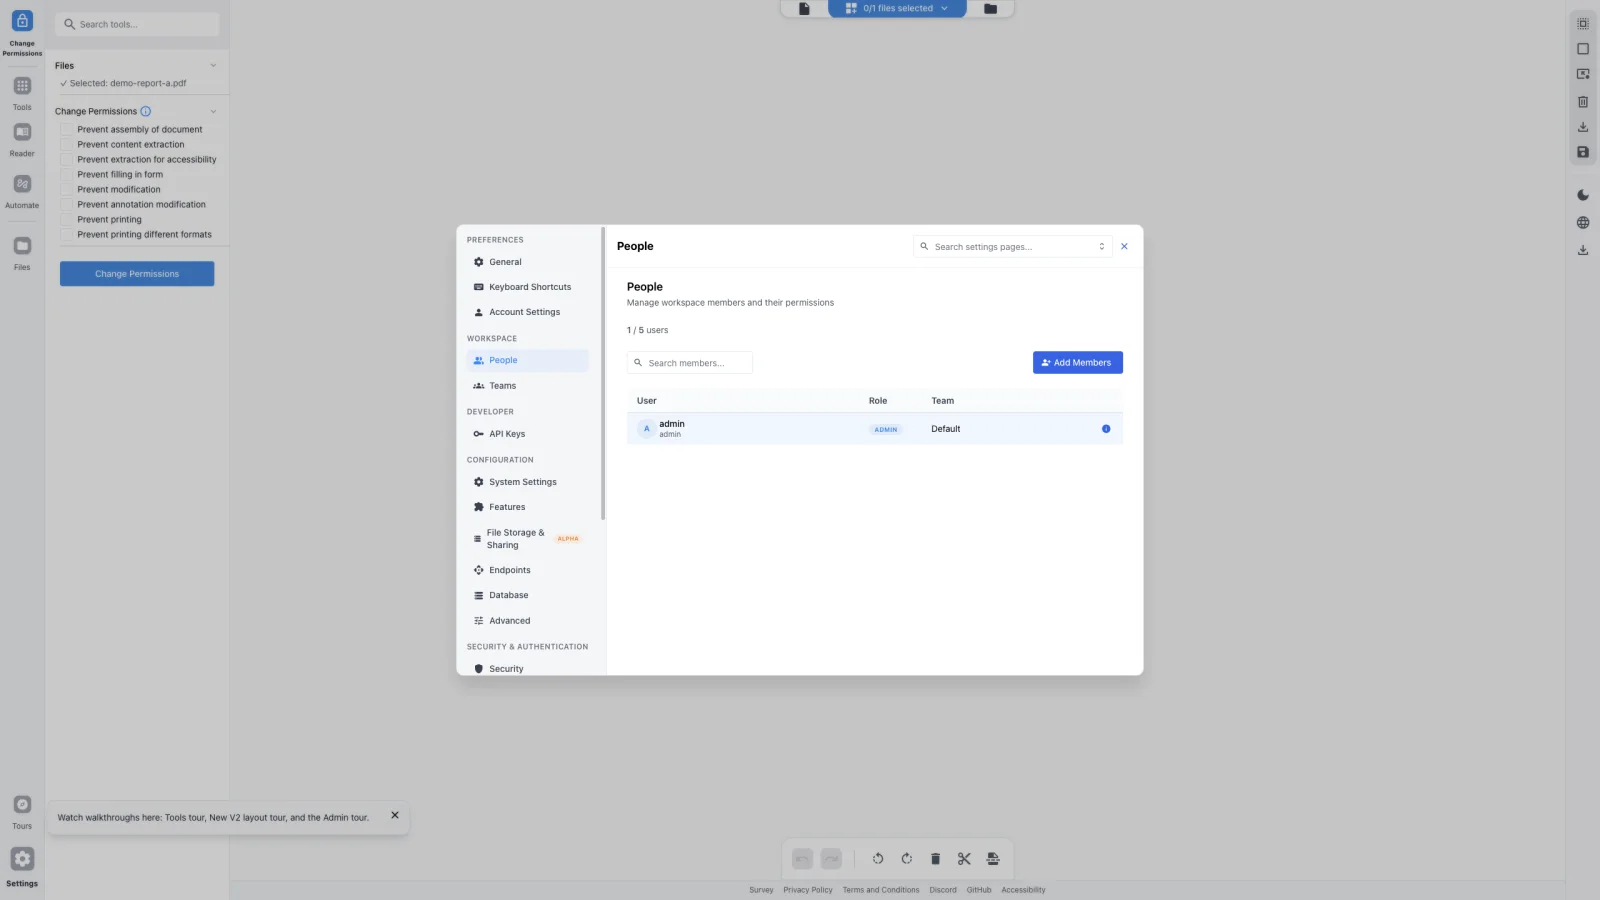Open the file manager folder icon
Screen dimensions: 1600x900
click(x=990, y=8)
